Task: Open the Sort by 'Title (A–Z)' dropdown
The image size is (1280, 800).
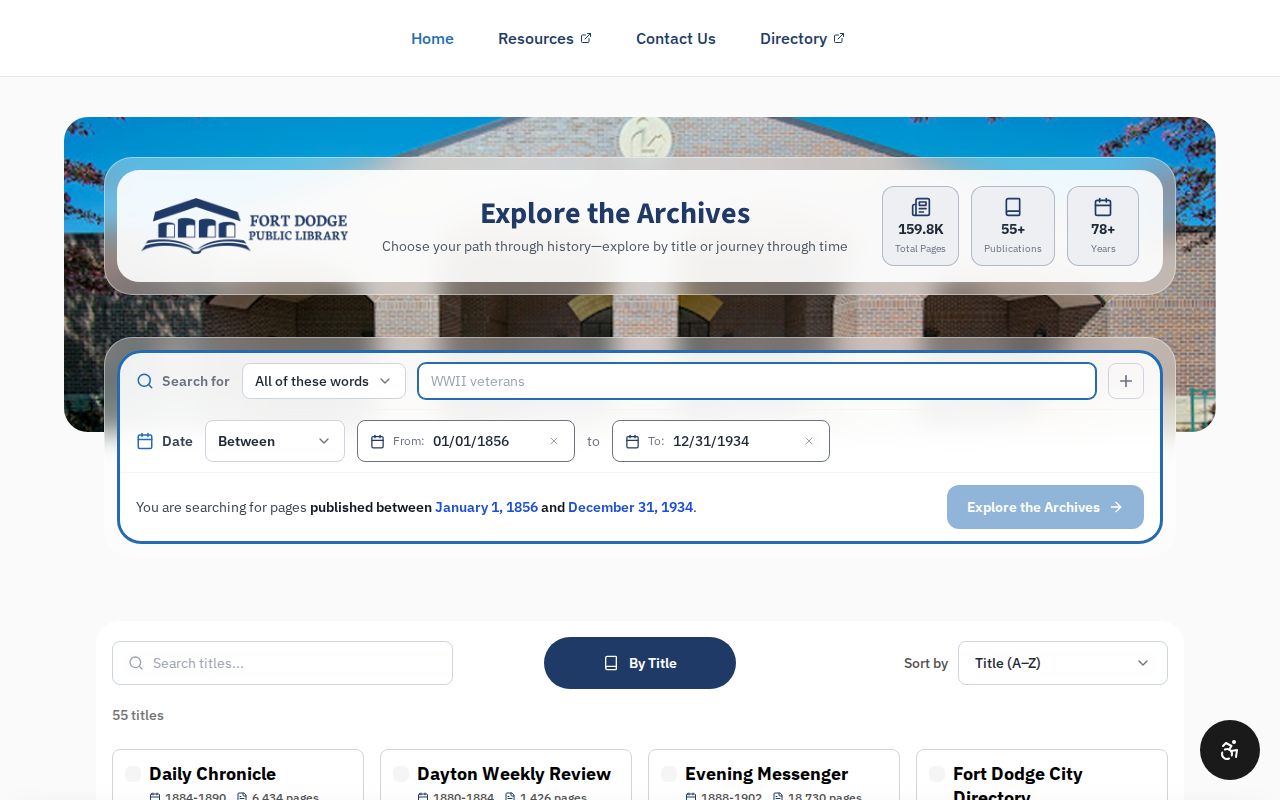Action: 1063,663
